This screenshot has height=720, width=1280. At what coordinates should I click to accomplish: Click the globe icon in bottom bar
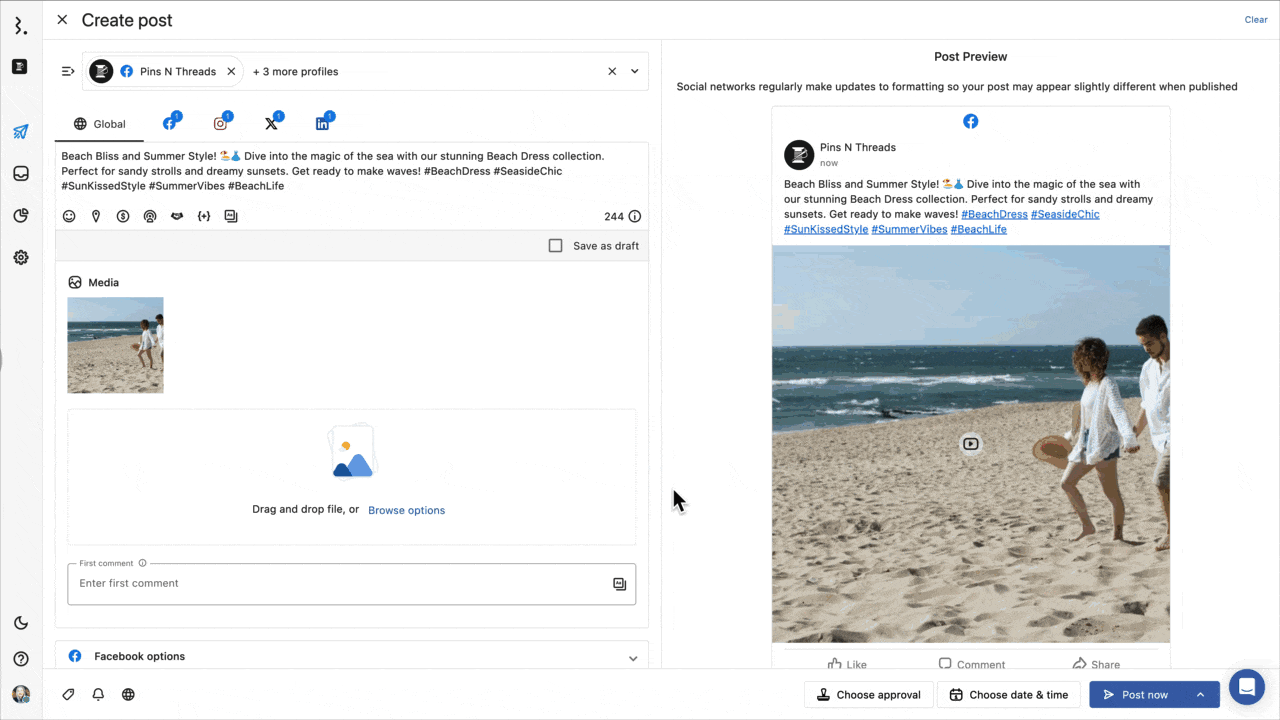(x=128, y=694)
